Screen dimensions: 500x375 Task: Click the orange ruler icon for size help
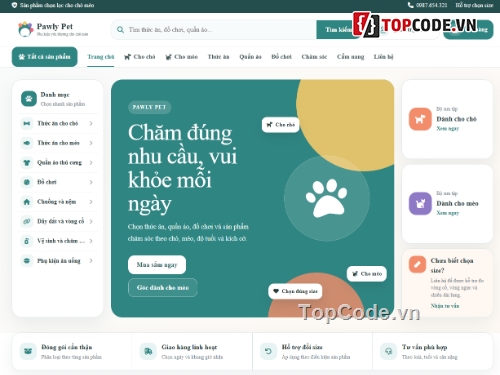417,264
